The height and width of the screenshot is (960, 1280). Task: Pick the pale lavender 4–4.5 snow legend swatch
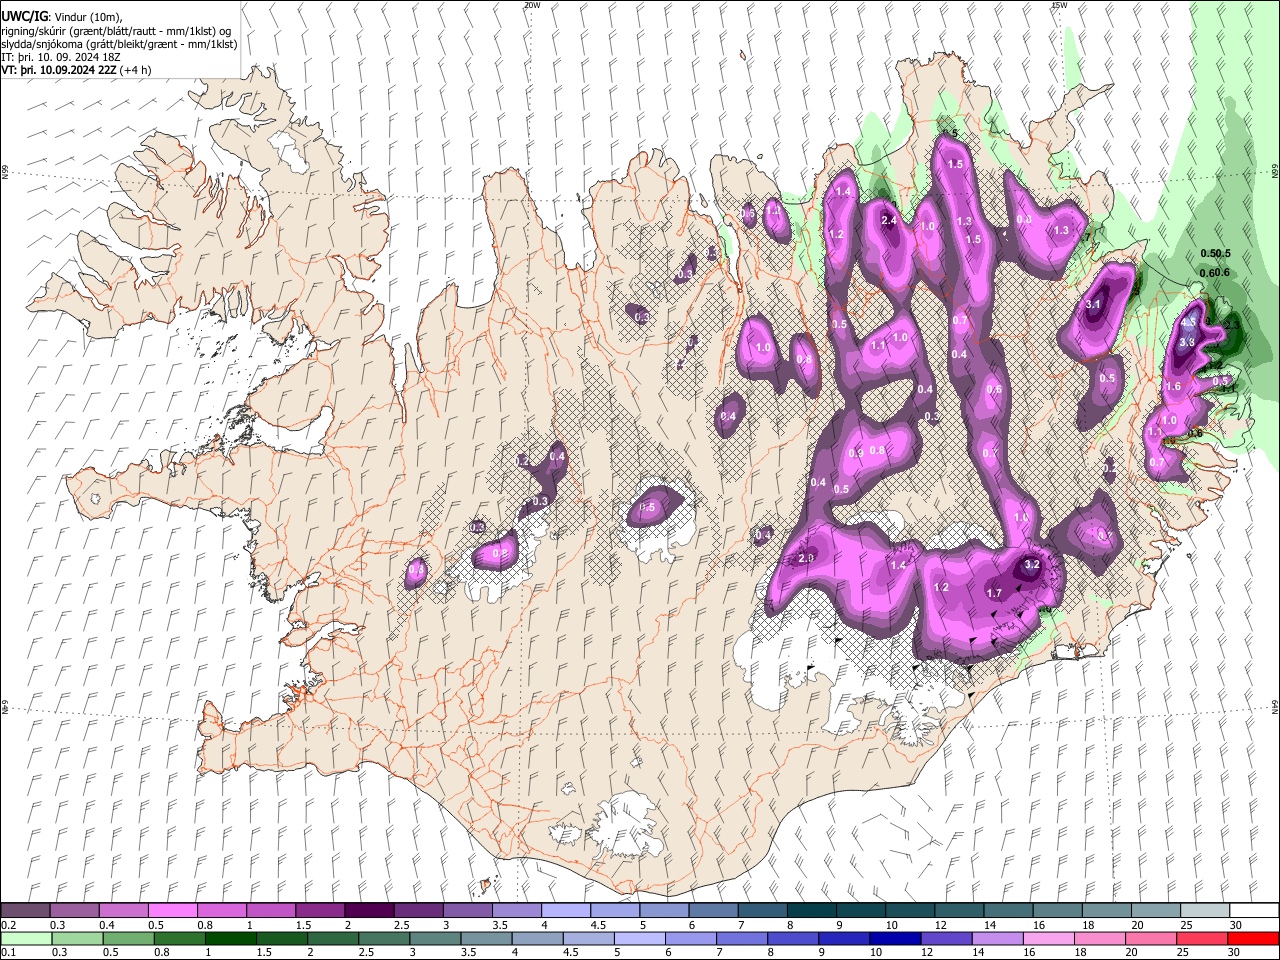coord(565,911)
